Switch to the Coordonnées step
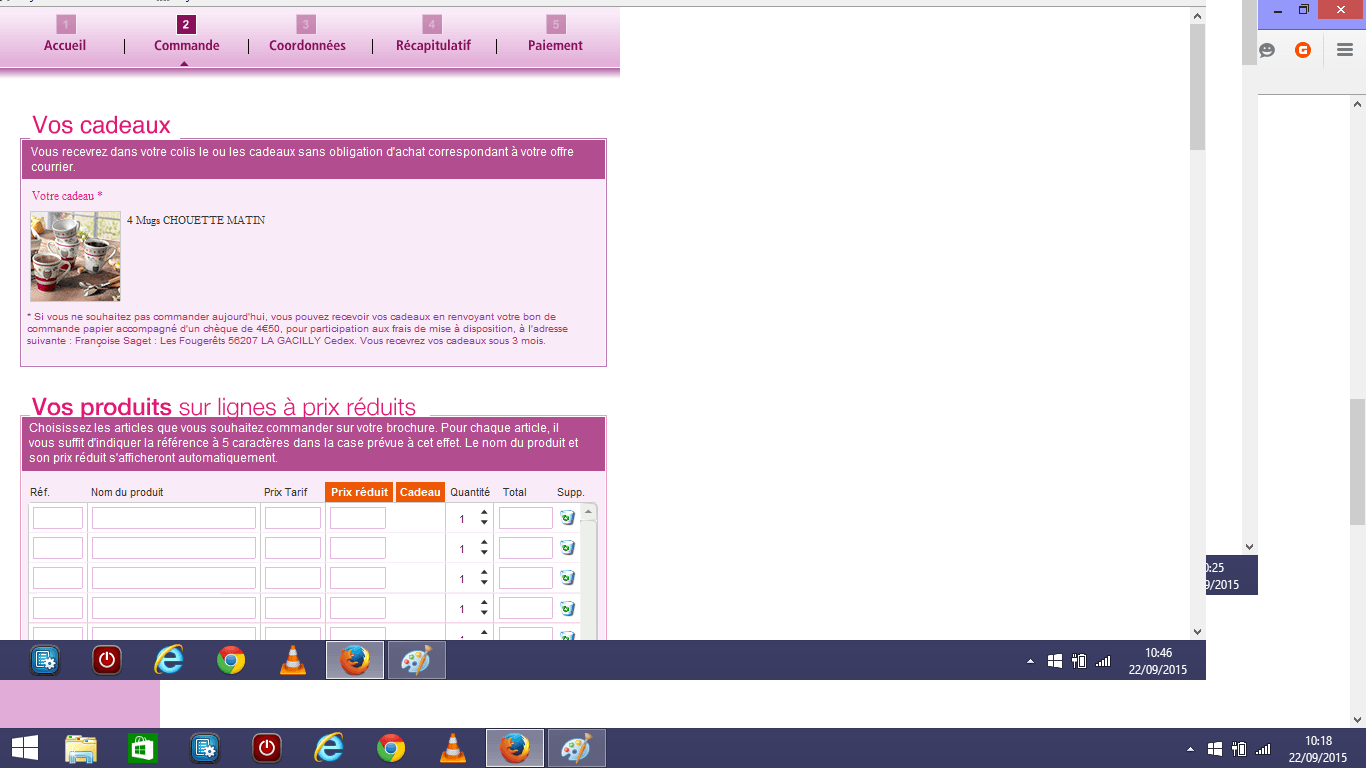The height and width of the screenshot is (768, 1366). pos(307,45)
